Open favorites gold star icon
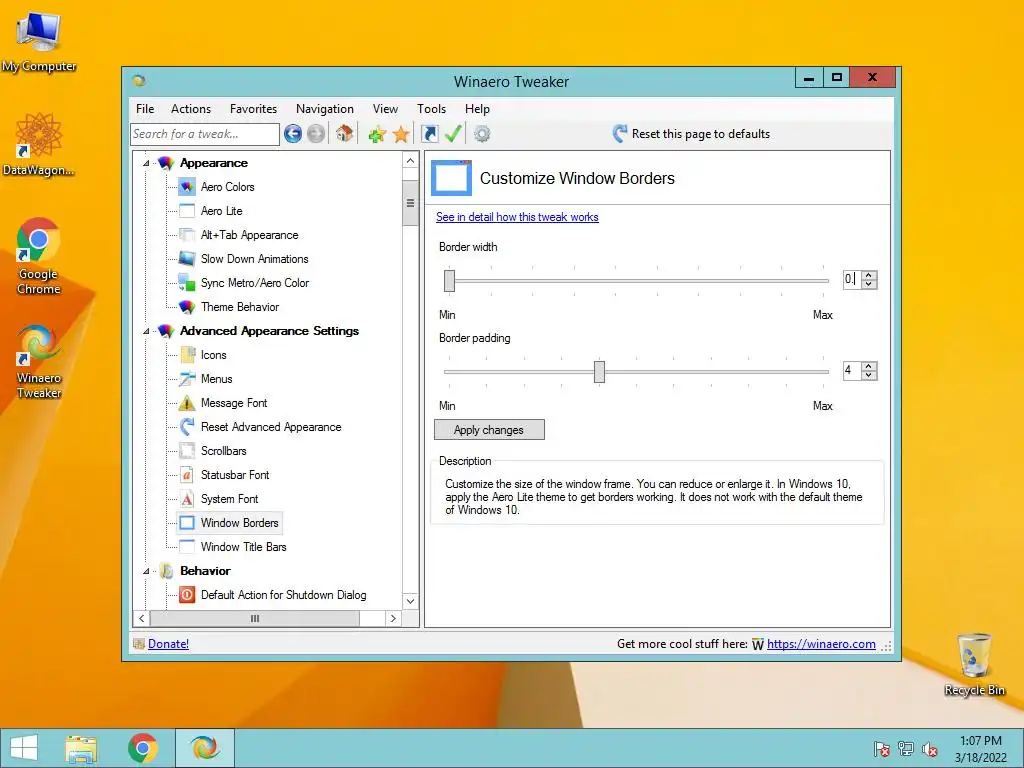The height and width of the screenshot is (768, 1024). [x=401, y=135]
